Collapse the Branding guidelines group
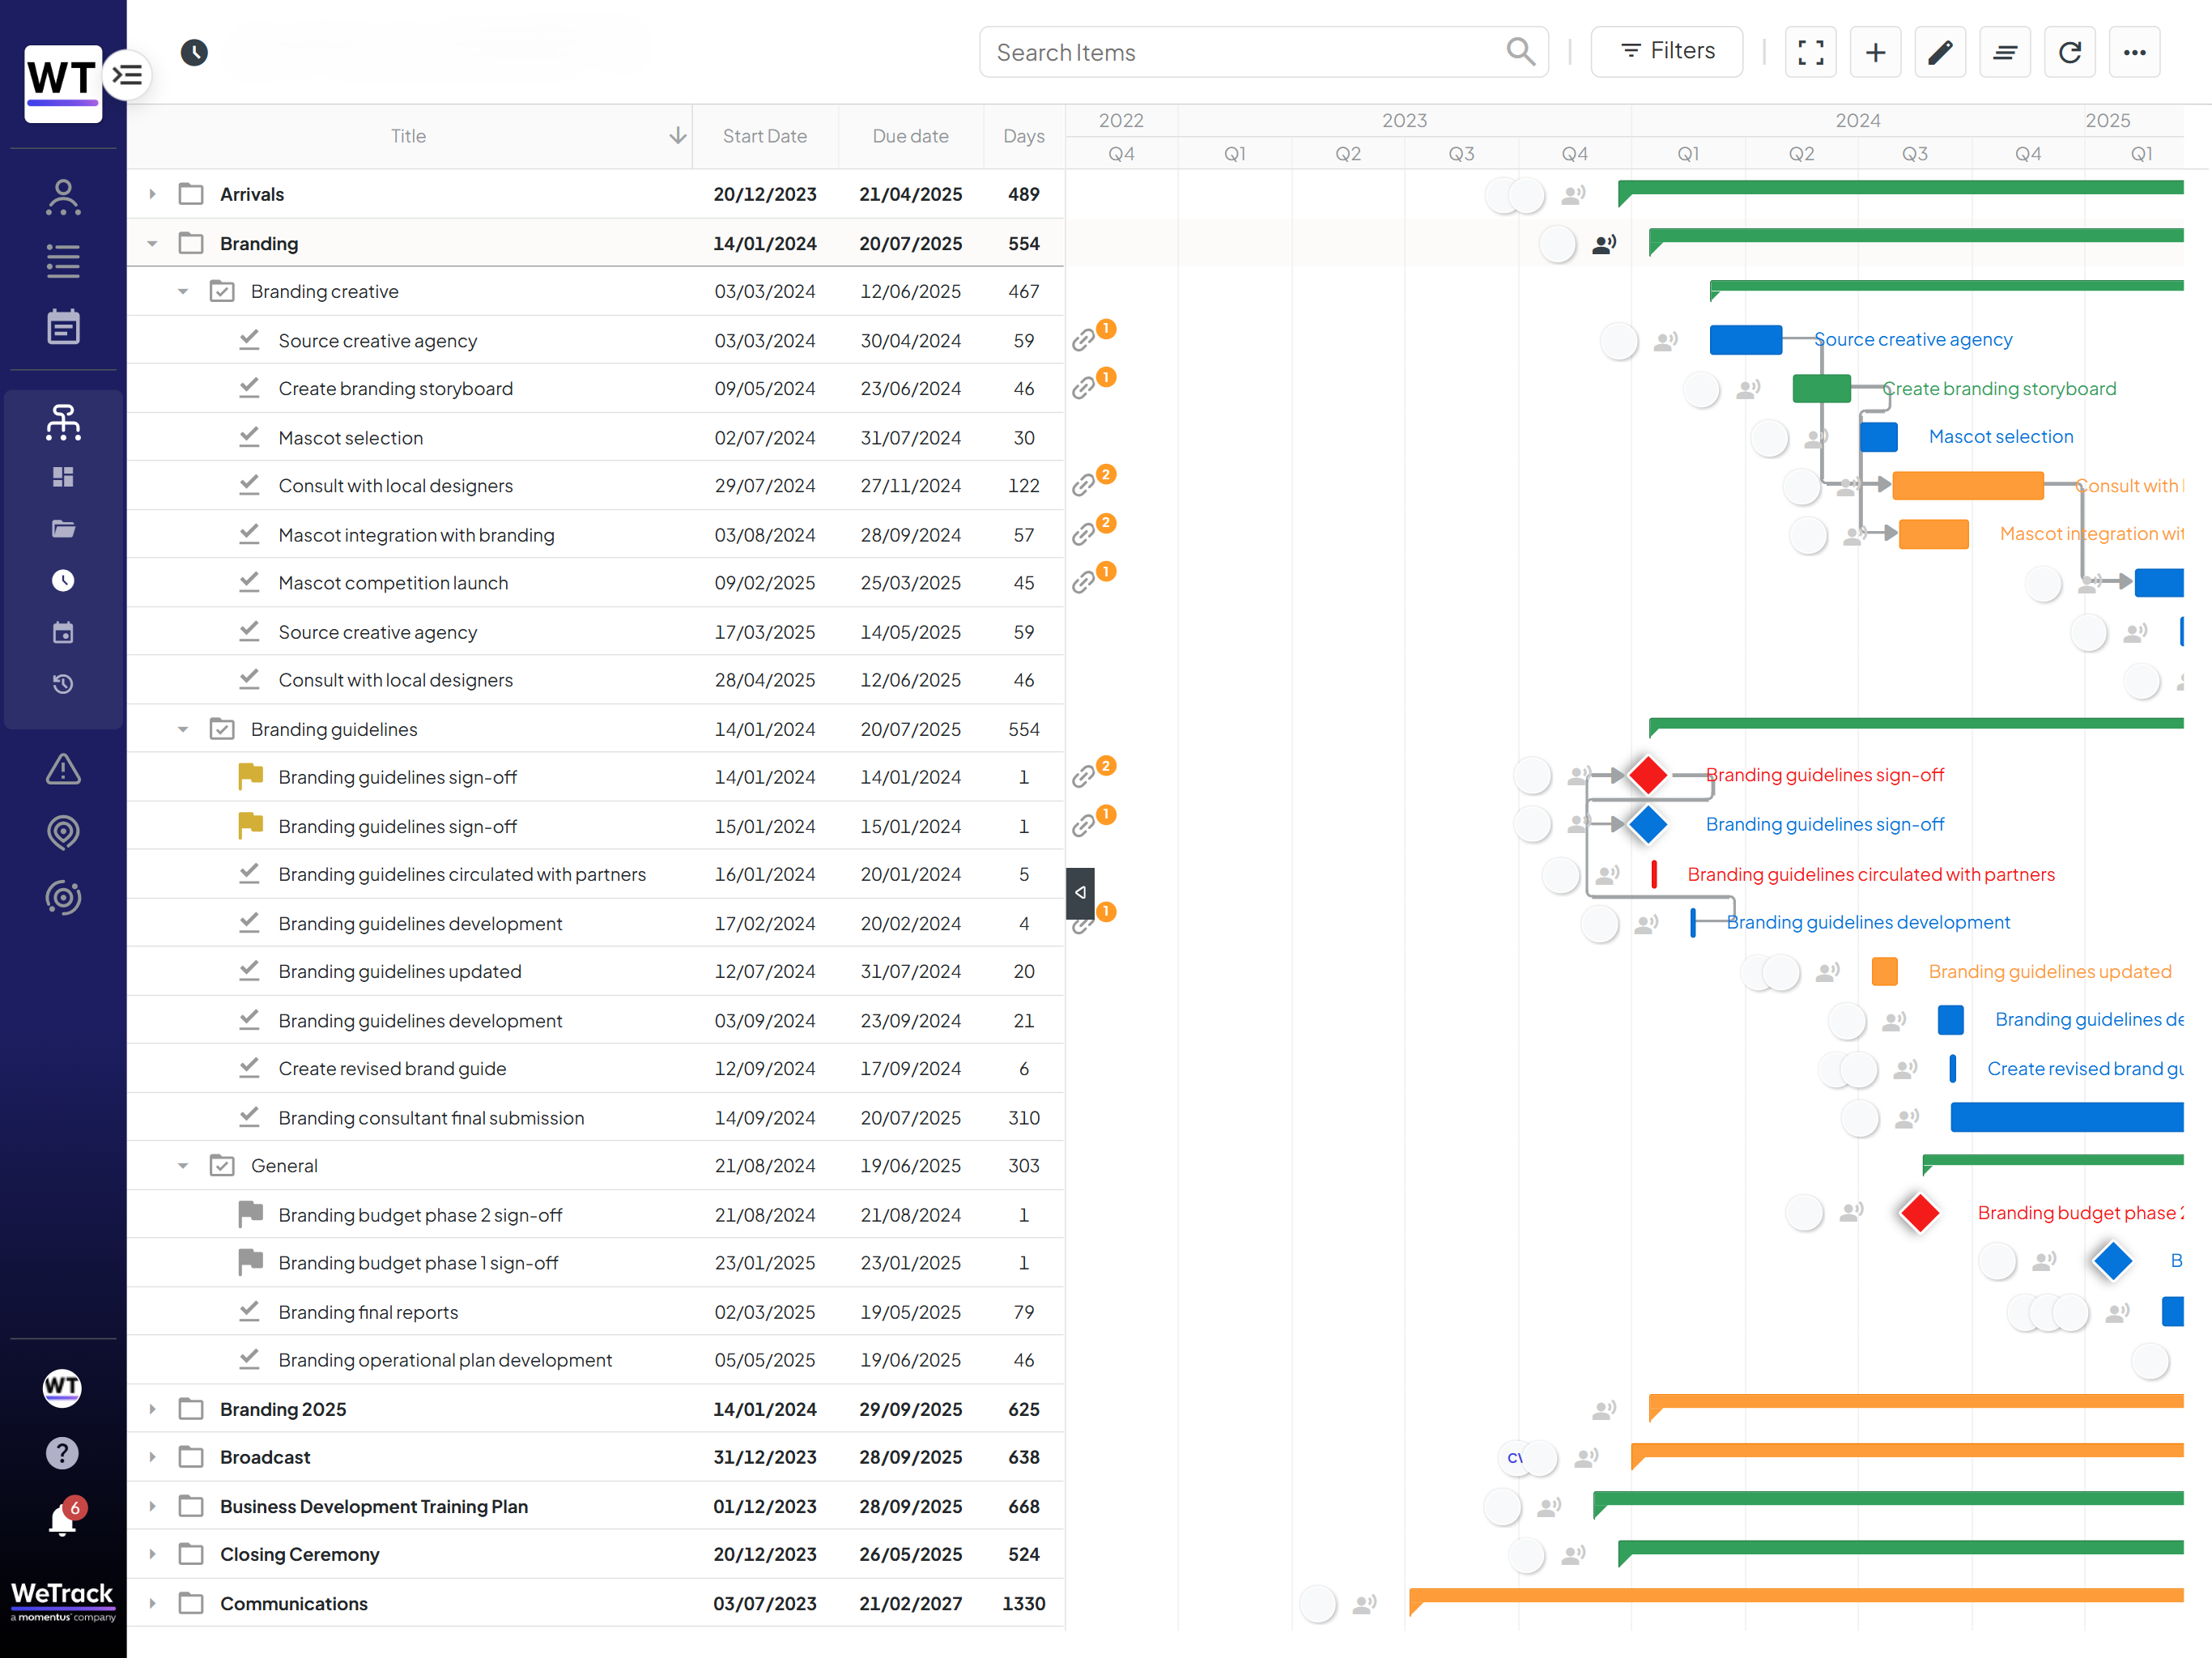Screen dimensions: 2212x1658 [x=183, y=729]
